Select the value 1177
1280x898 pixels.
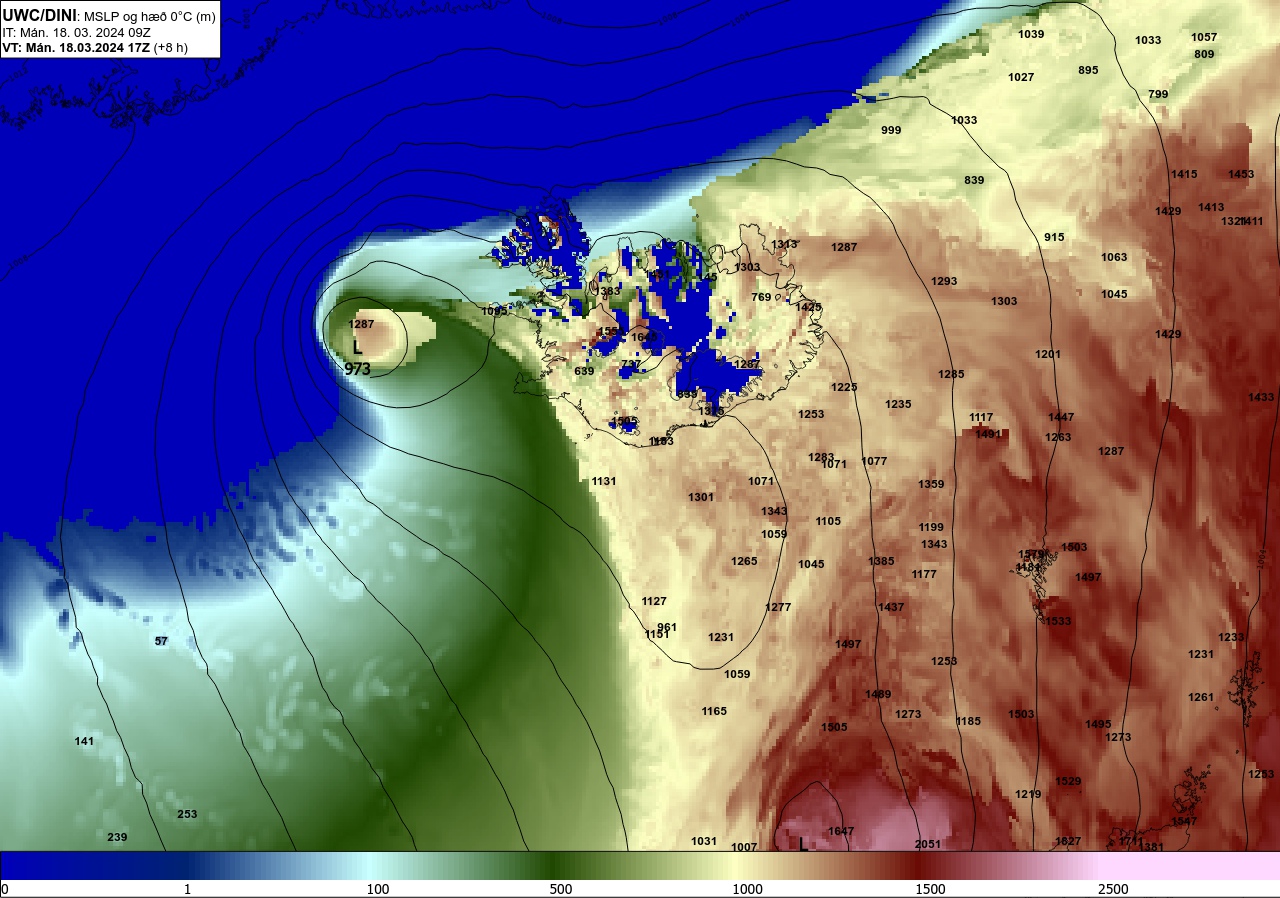pyautogui.click(x=924, y=574)
